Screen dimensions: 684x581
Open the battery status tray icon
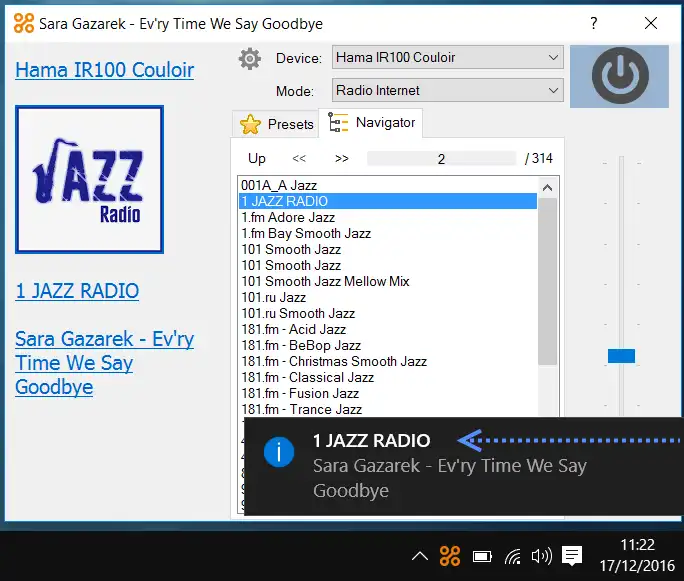pos(482,557)
